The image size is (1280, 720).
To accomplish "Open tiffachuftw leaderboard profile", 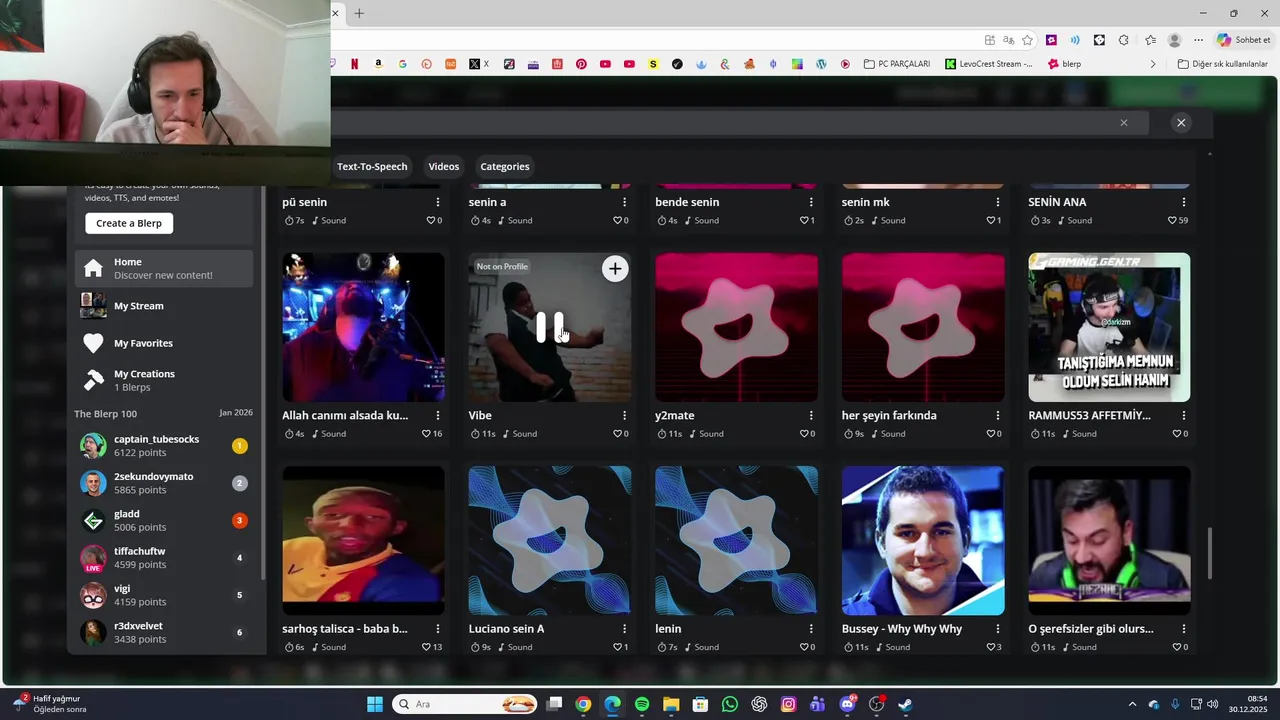I will point(164,558).
